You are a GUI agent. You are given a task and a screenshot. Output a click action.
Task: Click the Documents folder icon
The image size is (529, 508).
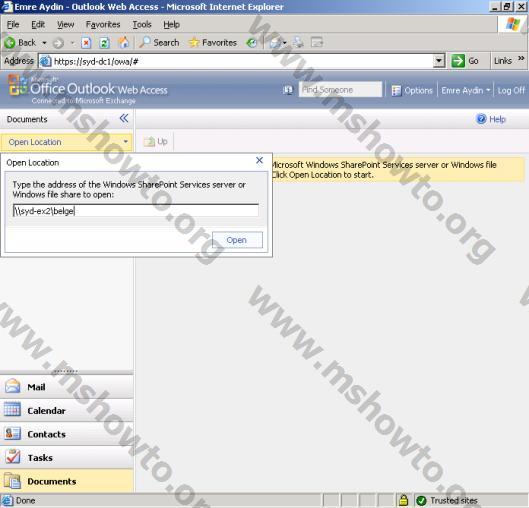(12, 481)
